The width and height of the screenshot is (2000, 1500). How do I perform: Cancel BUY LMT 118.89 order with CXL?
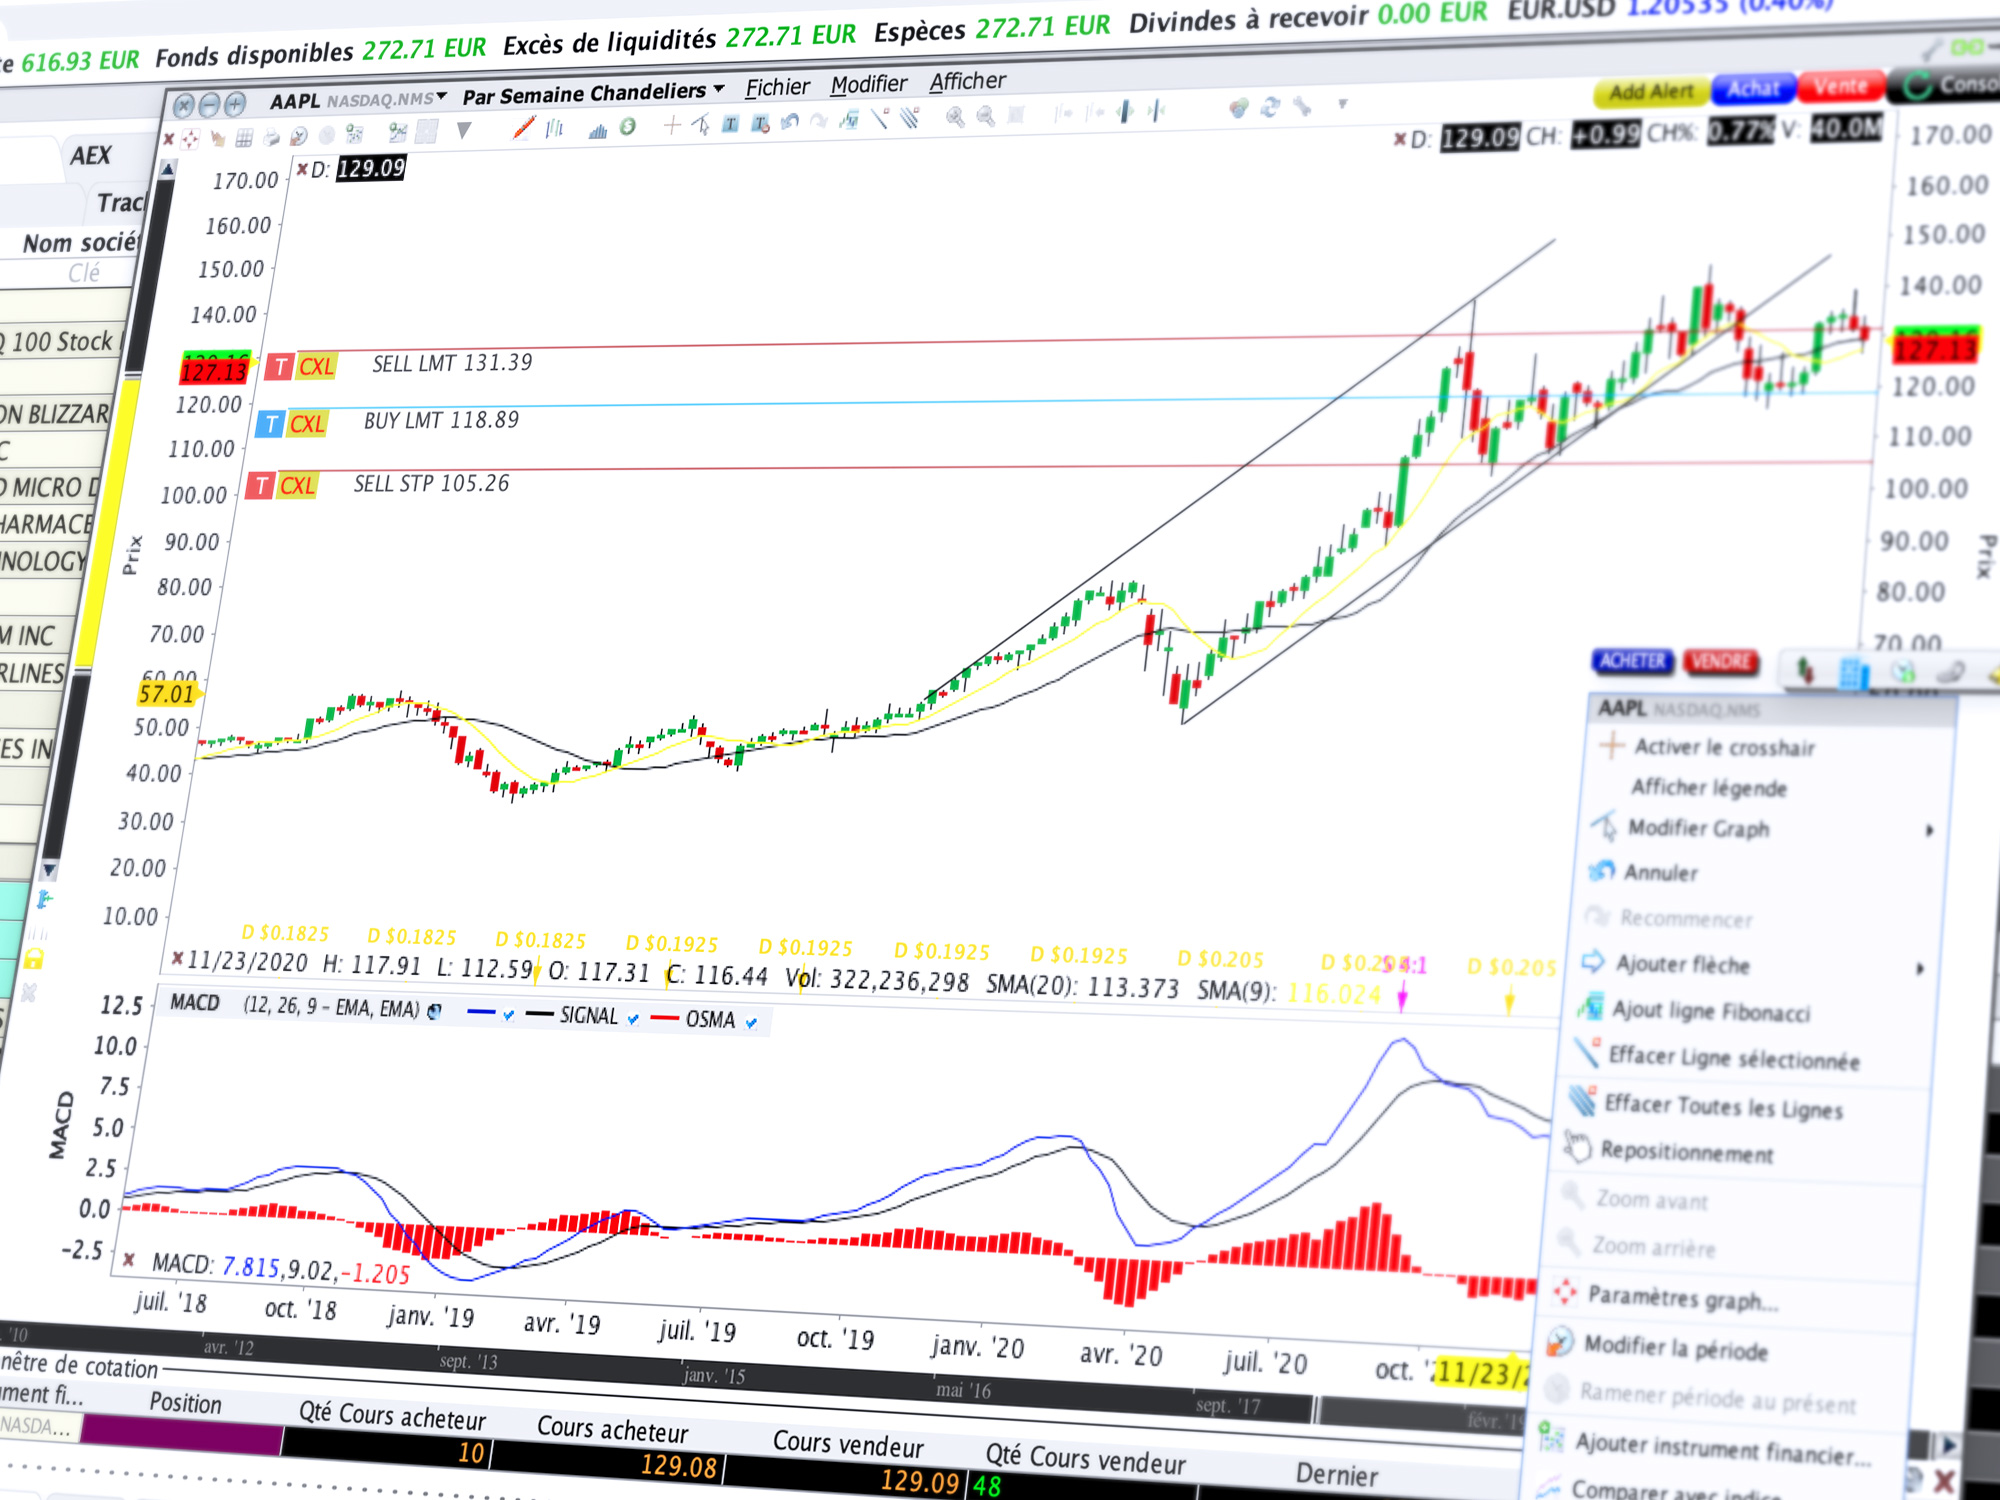click(x=307, y=424)
